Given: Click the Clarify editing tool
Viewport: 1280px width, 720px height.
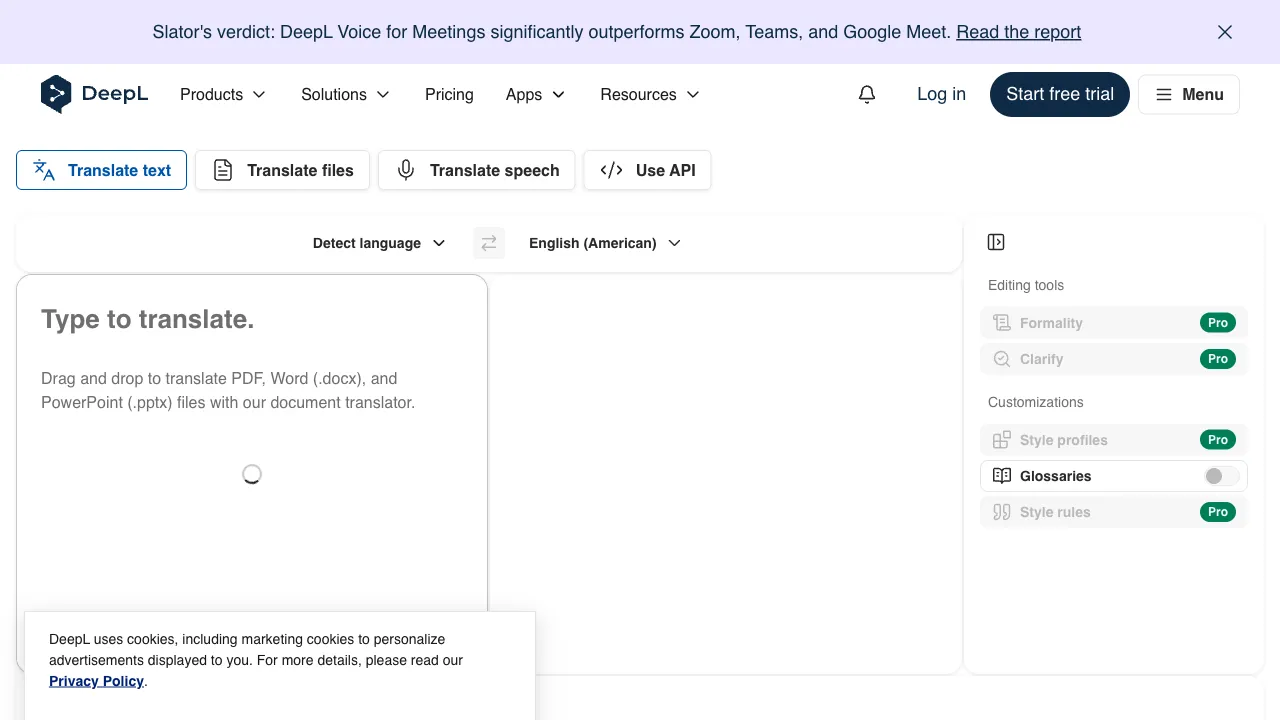Looking at the screenshot, I should 1114,359.
